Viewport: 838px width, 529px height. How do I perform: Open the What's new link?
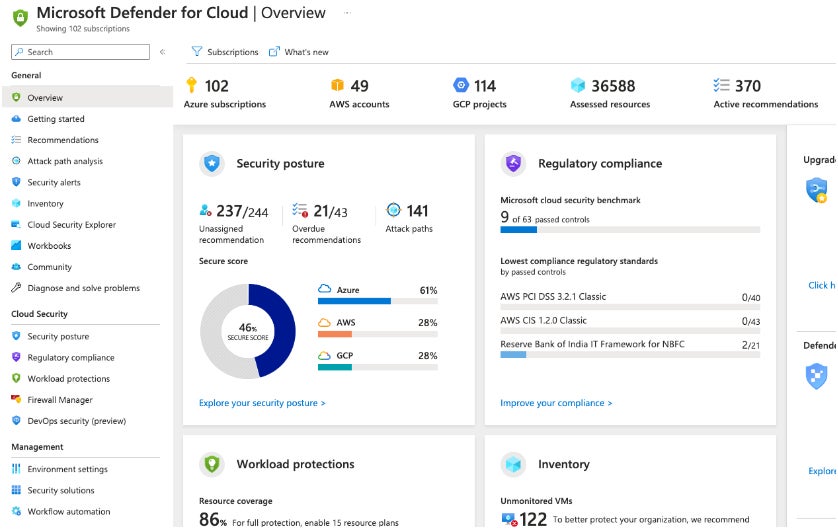pyautogui.click(x=299, y=52)
